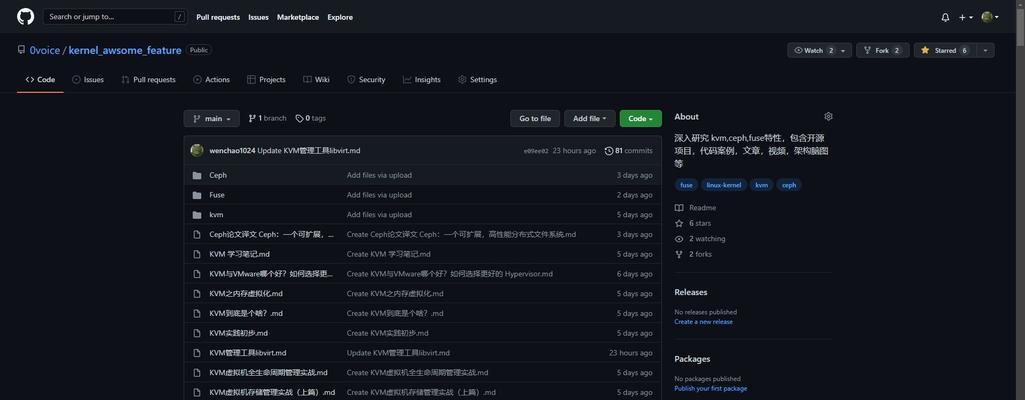View the 0 tags link
Viewport: 1025px width, 400px height.
(311, 118)
